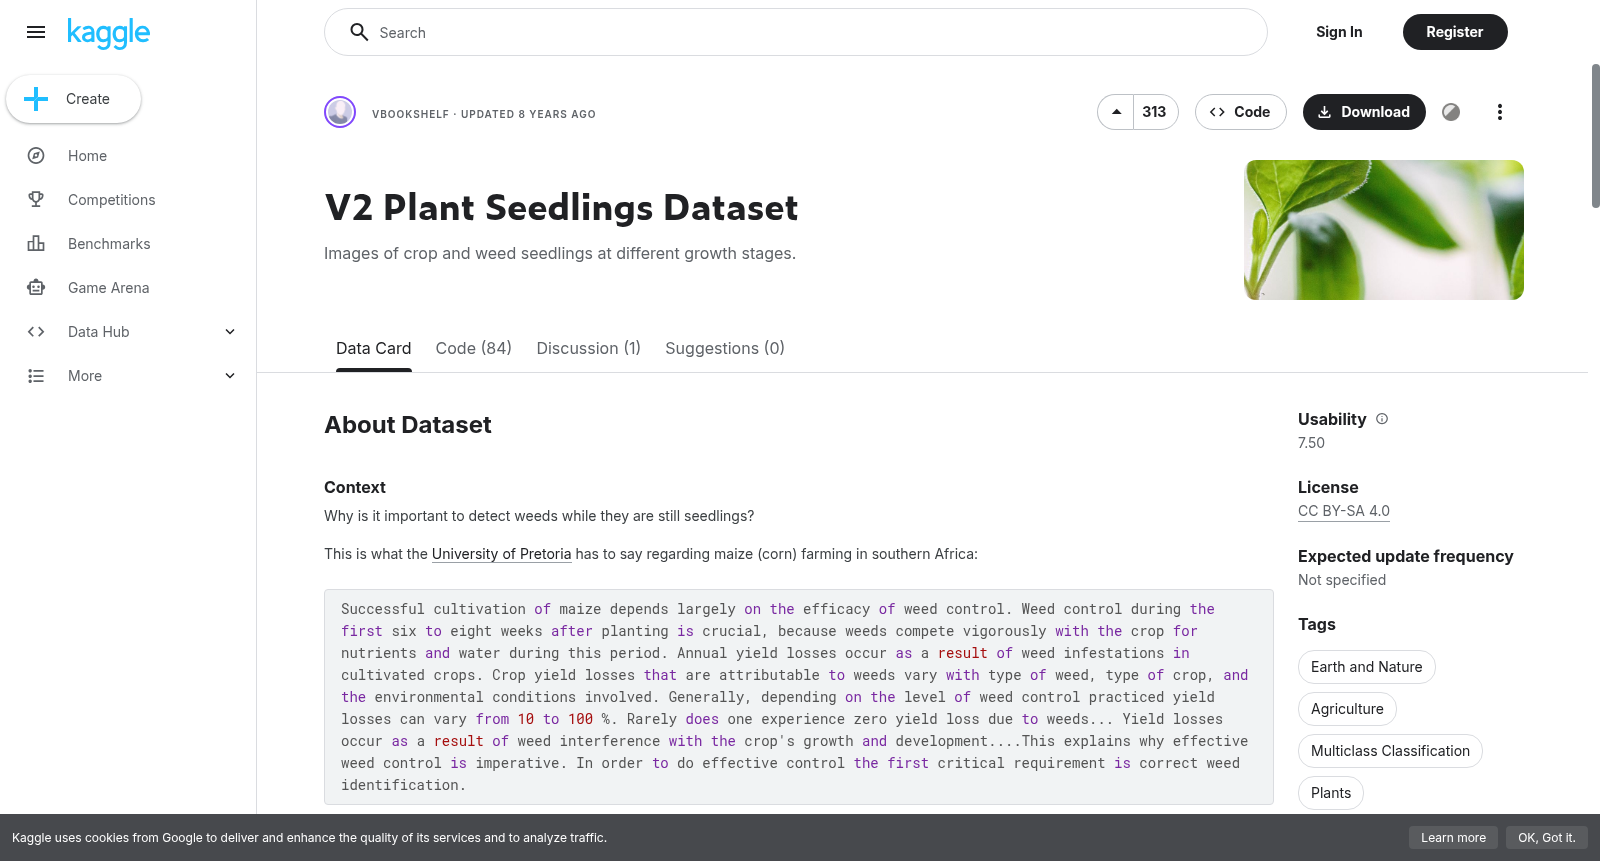The width and height of the screenshot is (1600, 861).
Task: Open the Home sidebar item
Action: coord(130,156)
